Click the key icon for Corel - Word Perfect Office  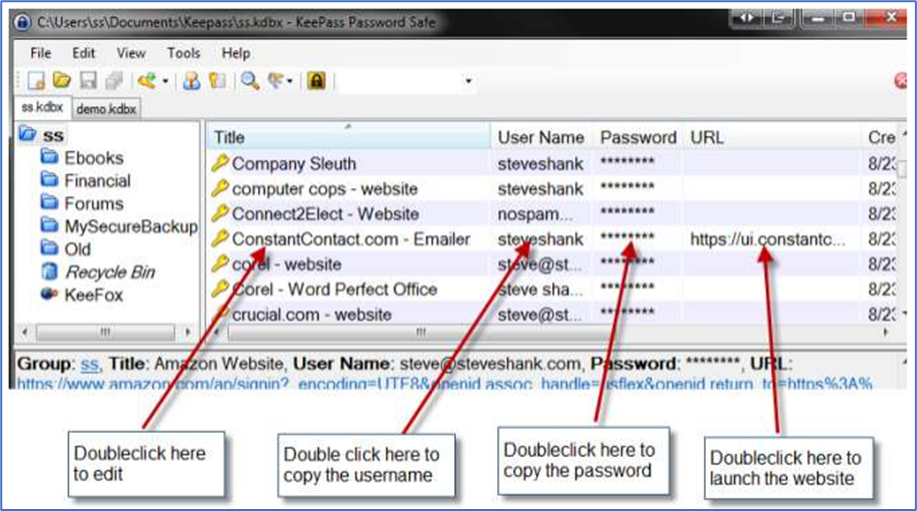coord(220,289)
